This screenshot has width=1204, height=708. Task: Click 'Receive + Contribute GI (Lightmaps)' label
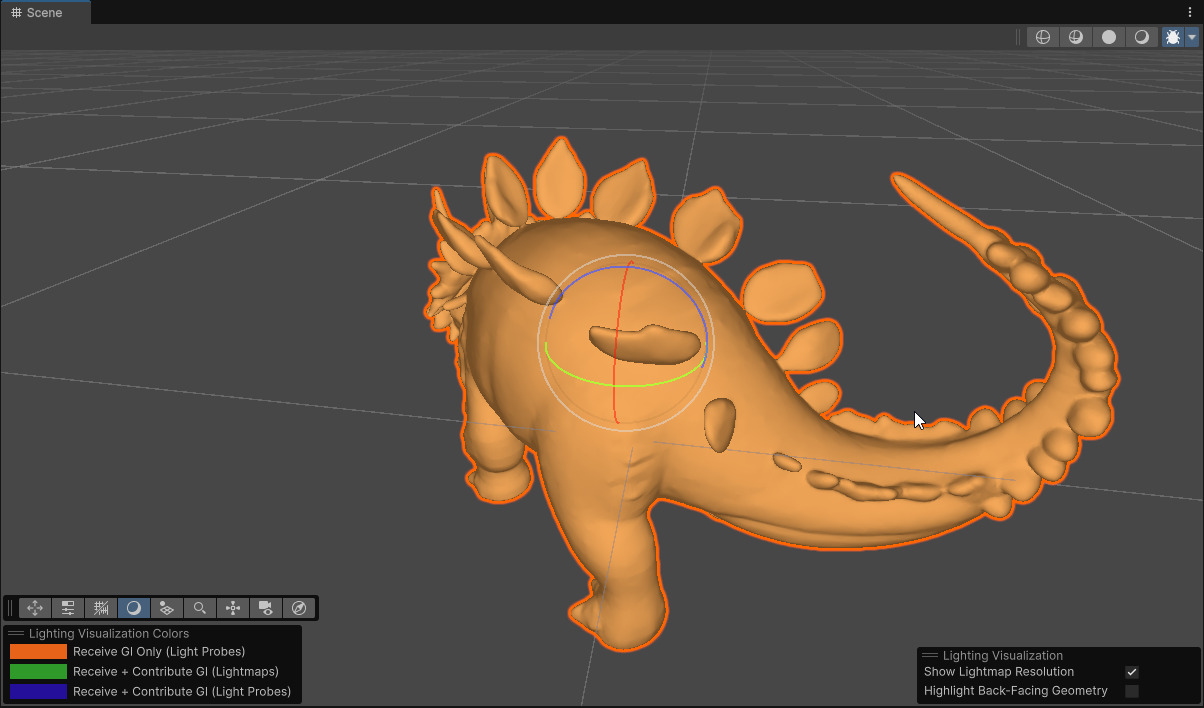[176, 672]
